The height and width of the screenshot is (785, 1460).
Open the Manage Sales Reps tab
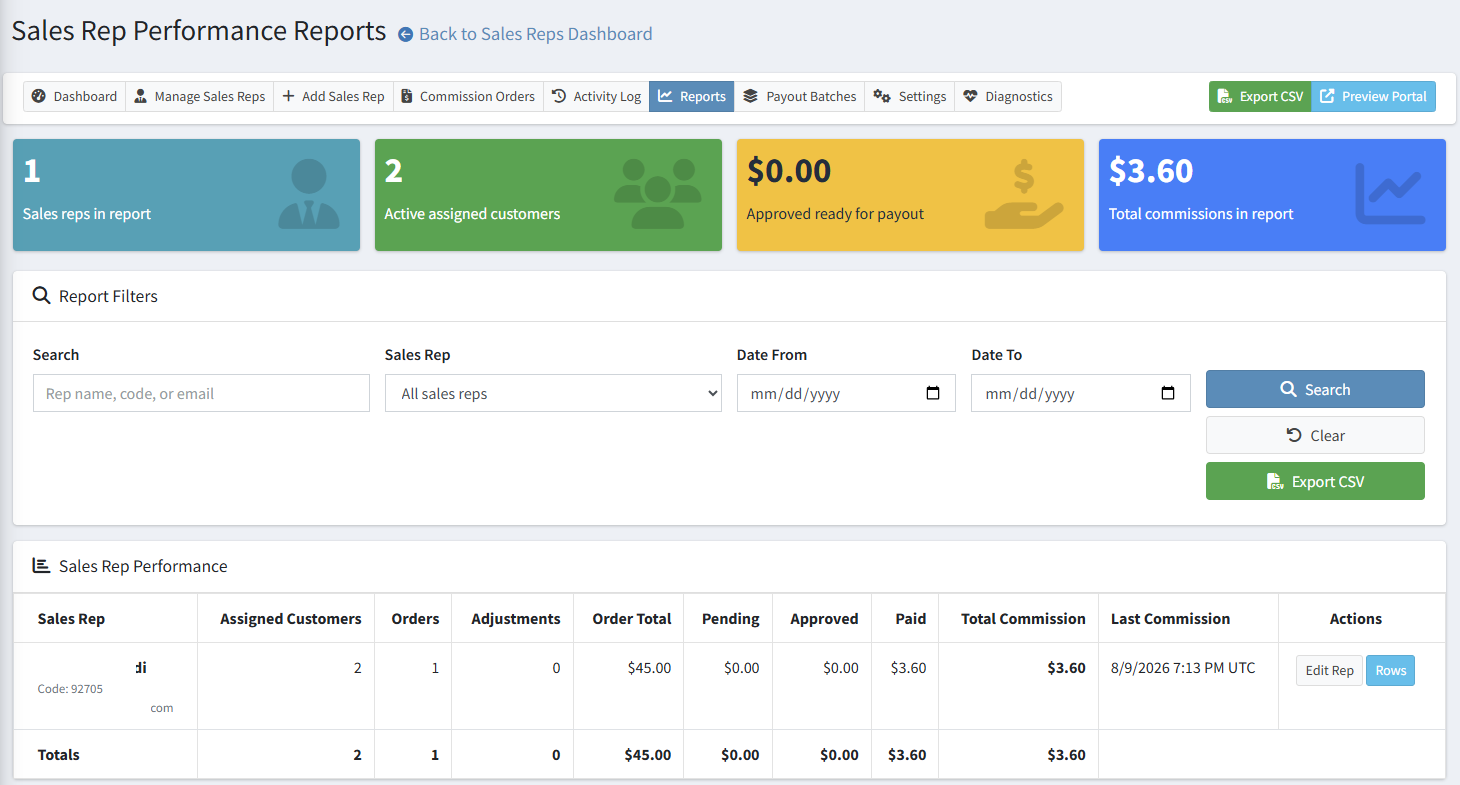(199, 96)
